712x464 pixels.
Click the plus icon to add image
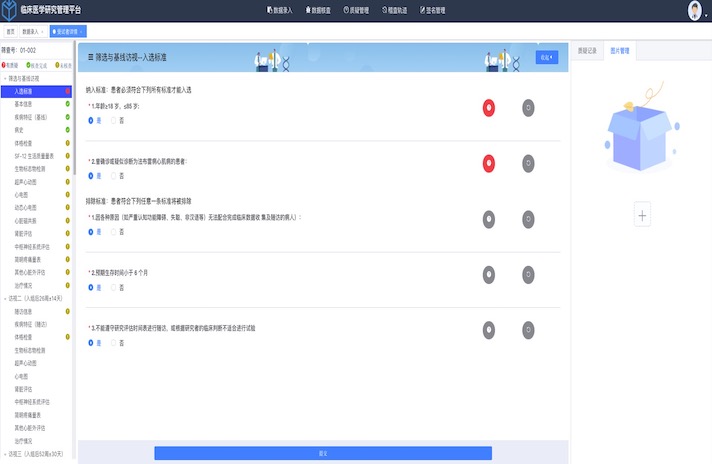coord(642,215)
